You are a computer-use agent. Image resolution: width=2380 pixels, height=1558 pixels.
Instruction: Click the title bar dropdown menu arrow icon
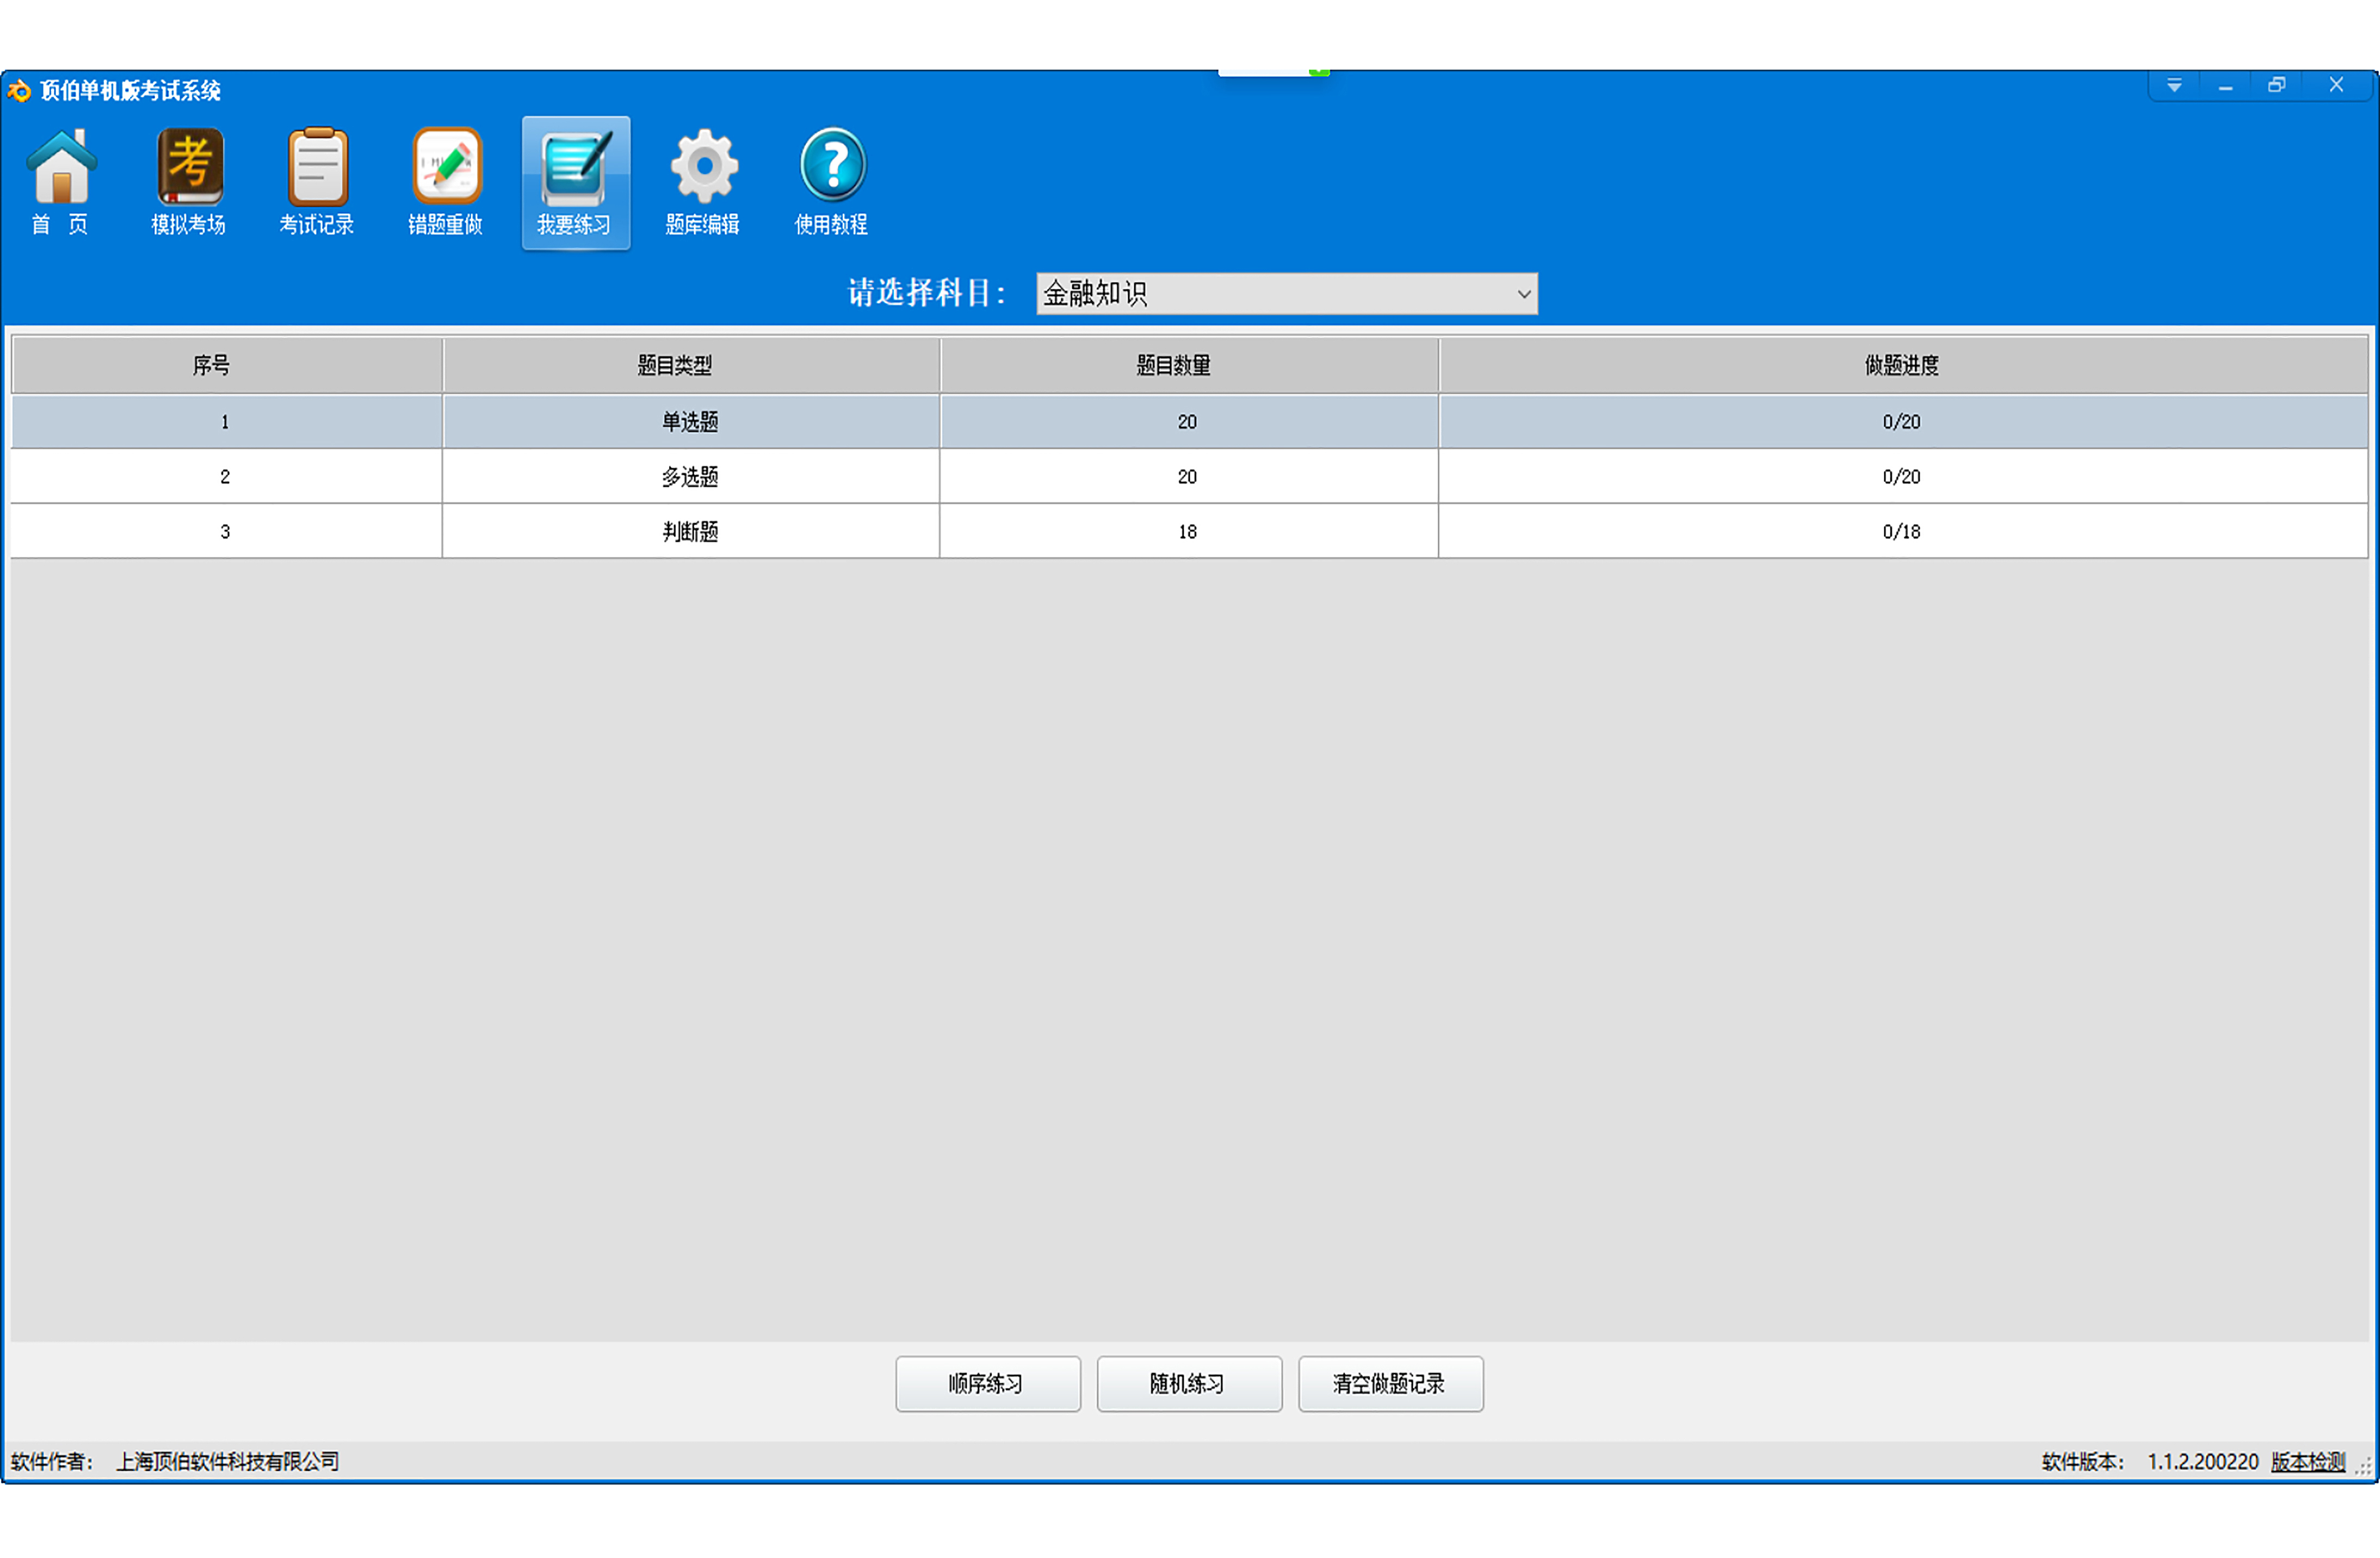click(x=2174, y=86)
